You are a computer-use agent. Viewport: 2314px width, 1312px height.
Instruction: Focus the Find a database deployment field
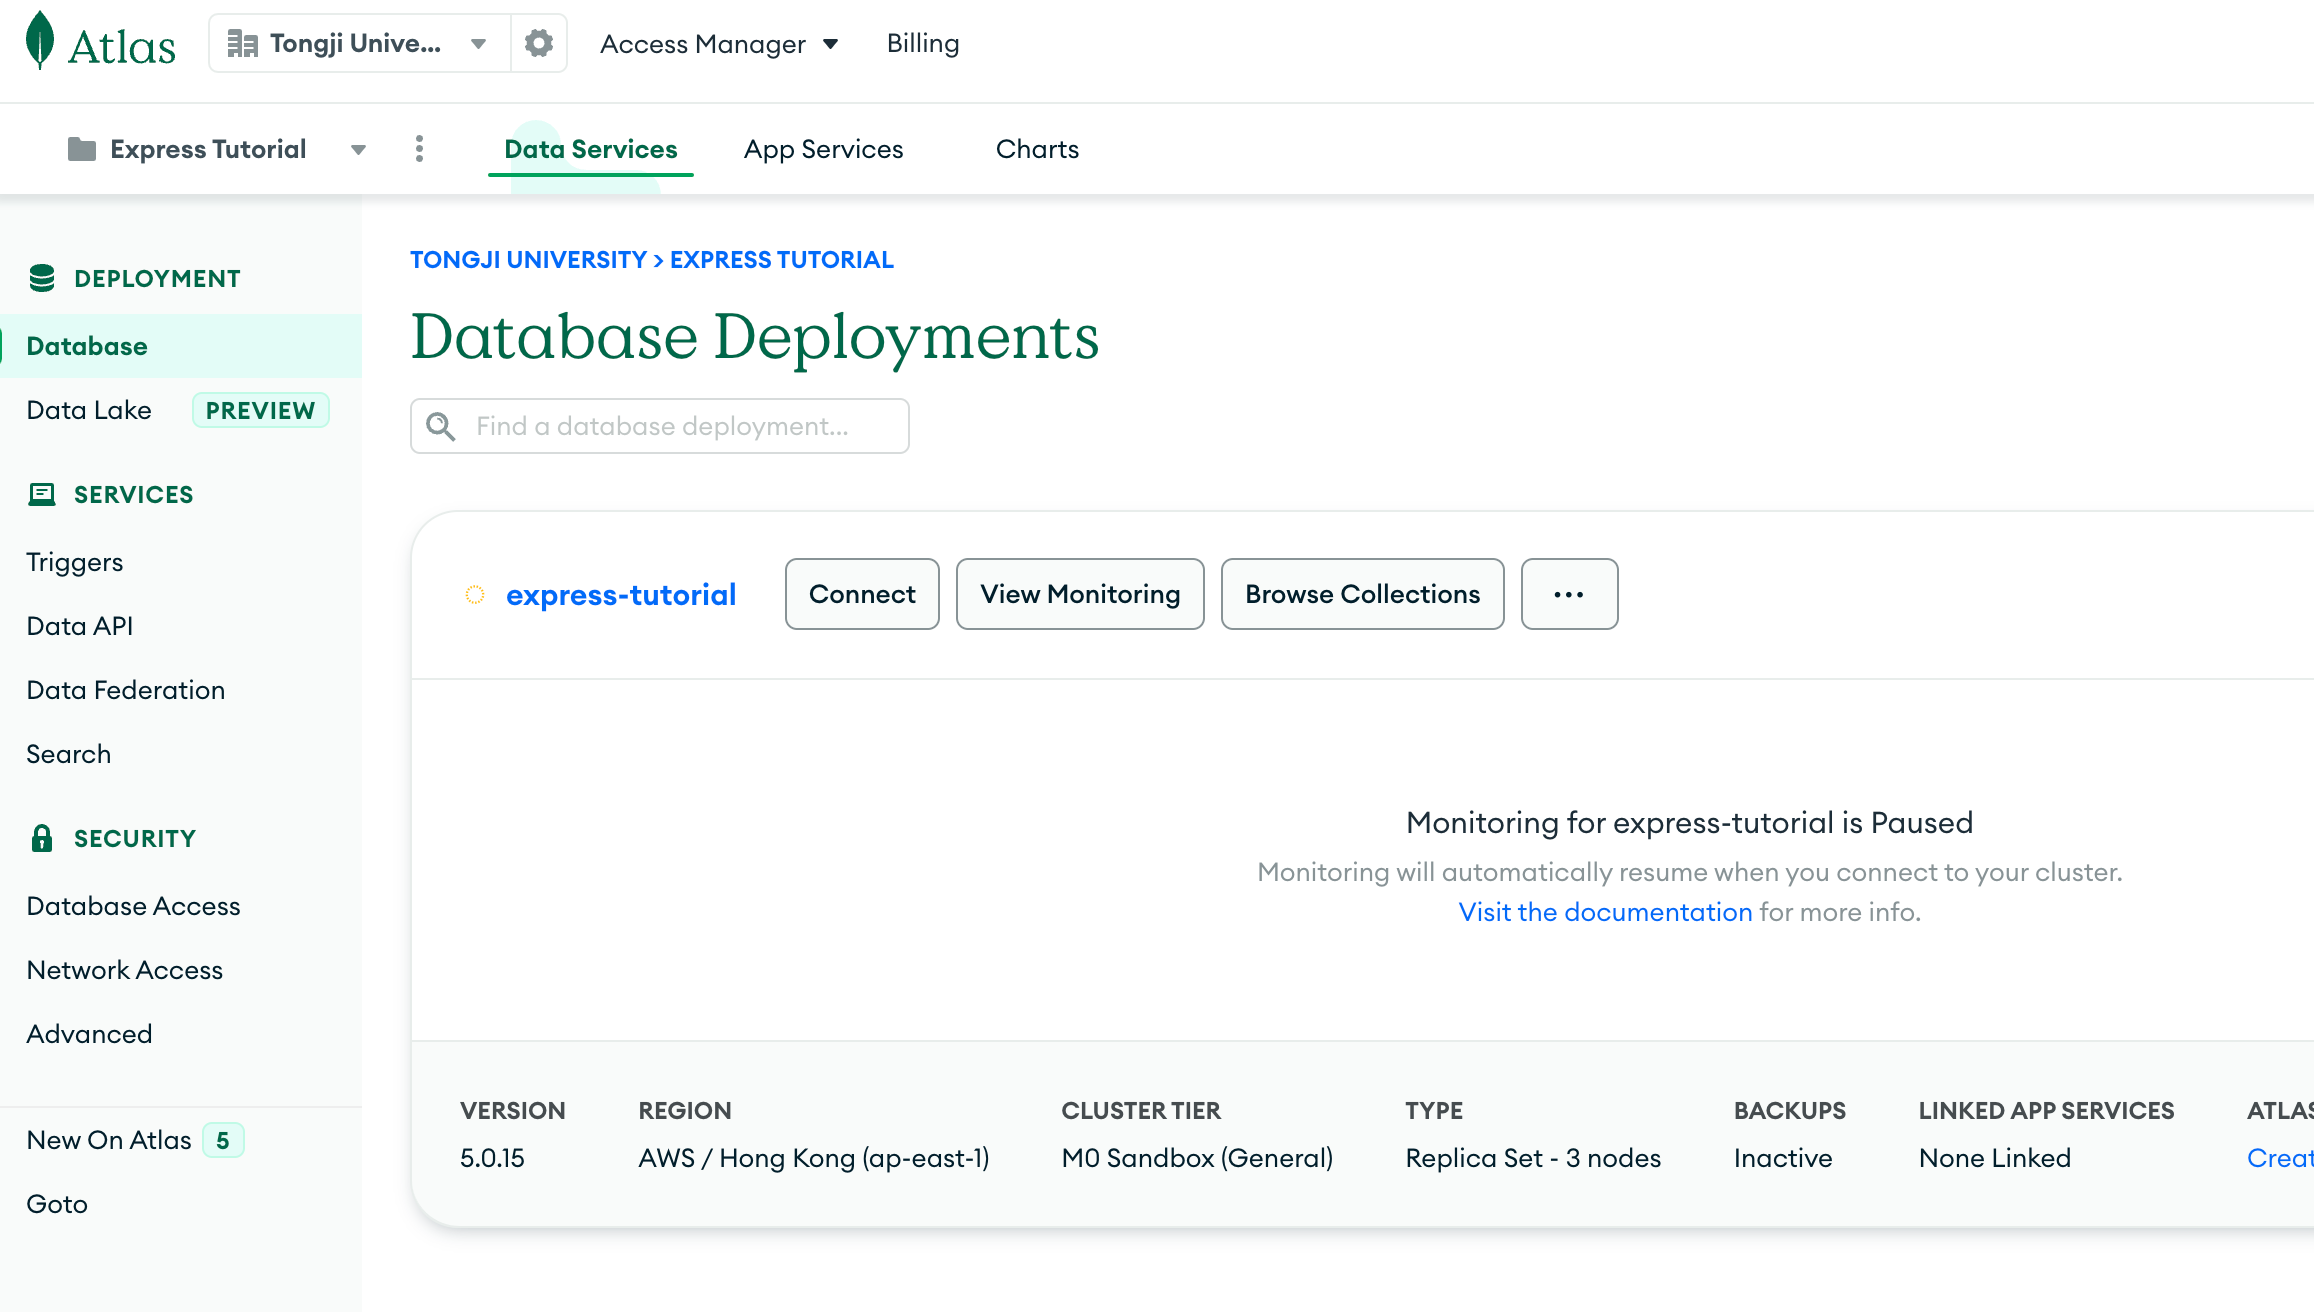pos(660,426)
